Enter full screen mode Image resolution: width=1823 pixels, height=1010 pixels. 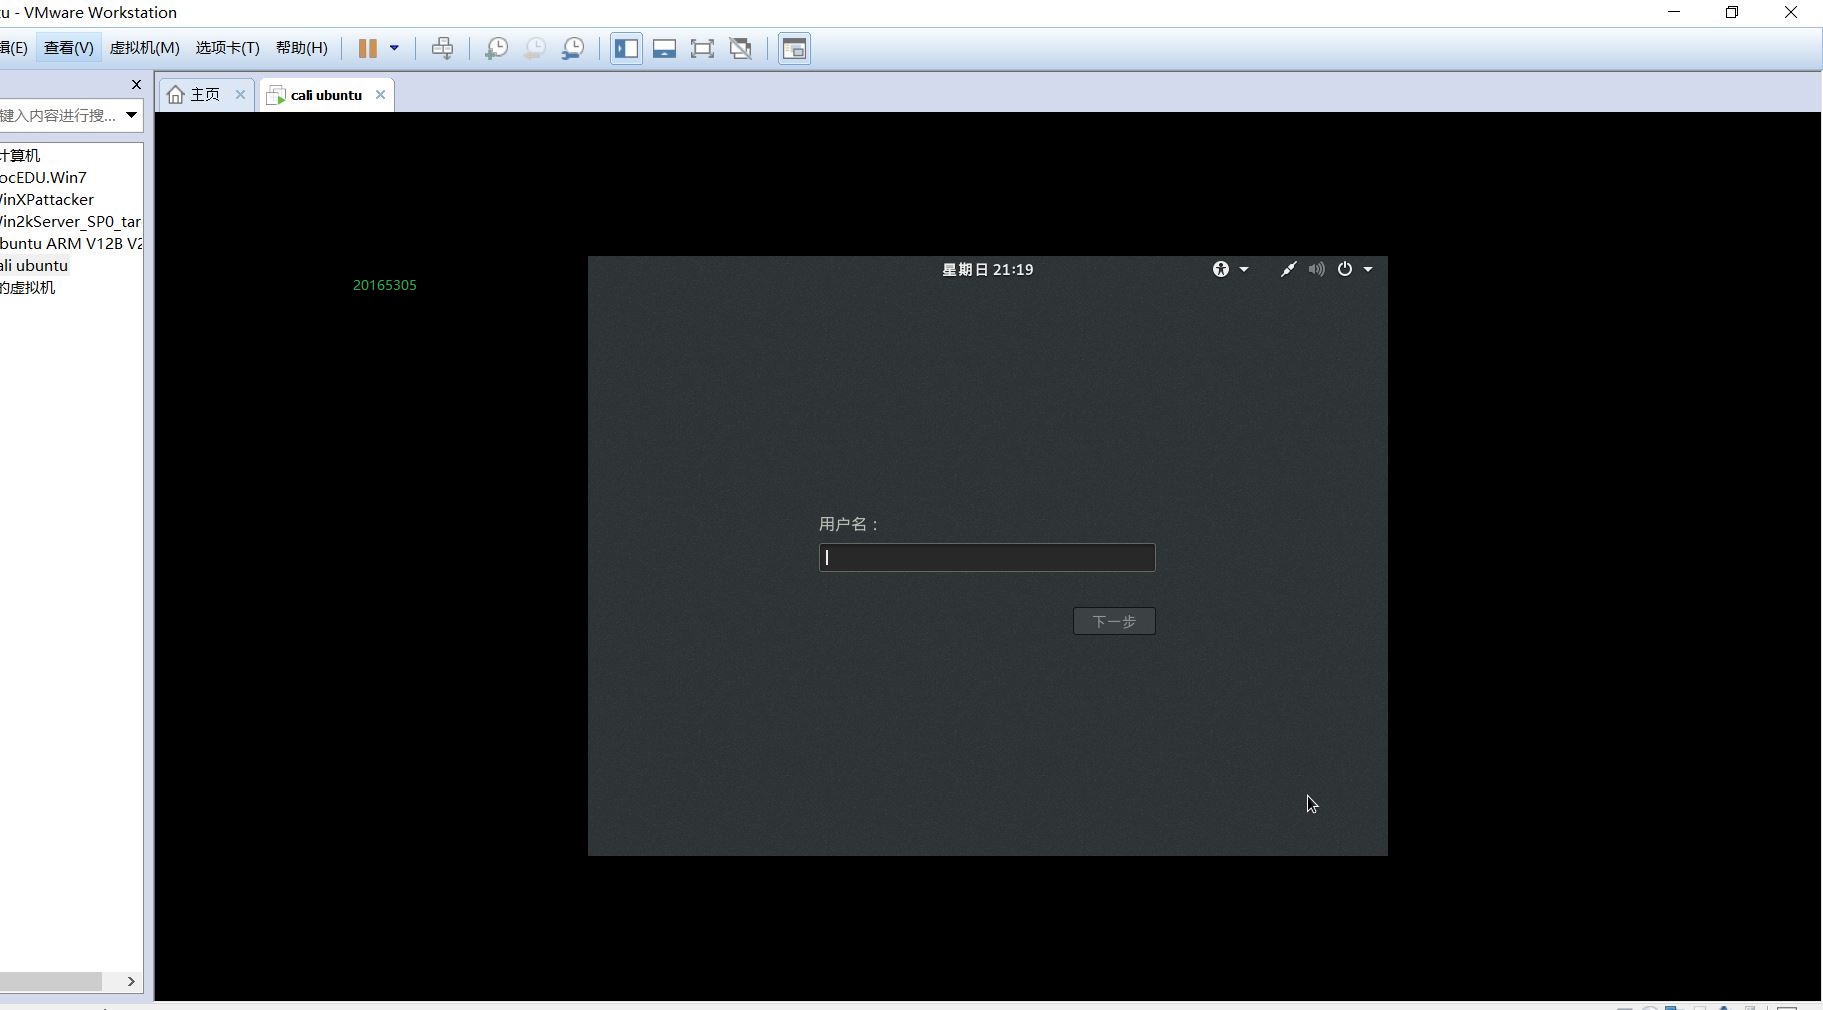(703, 48)
